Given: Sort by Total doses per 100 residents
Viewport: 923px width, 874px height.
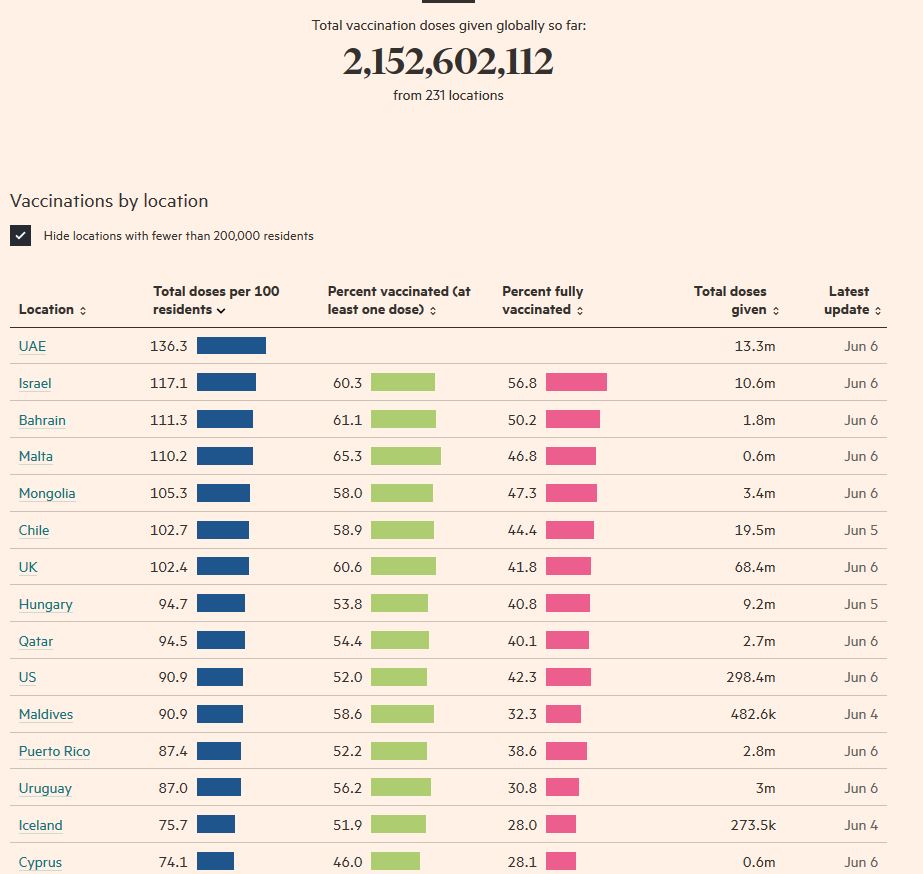Looking at the screenshot, I should coord(215,301).
